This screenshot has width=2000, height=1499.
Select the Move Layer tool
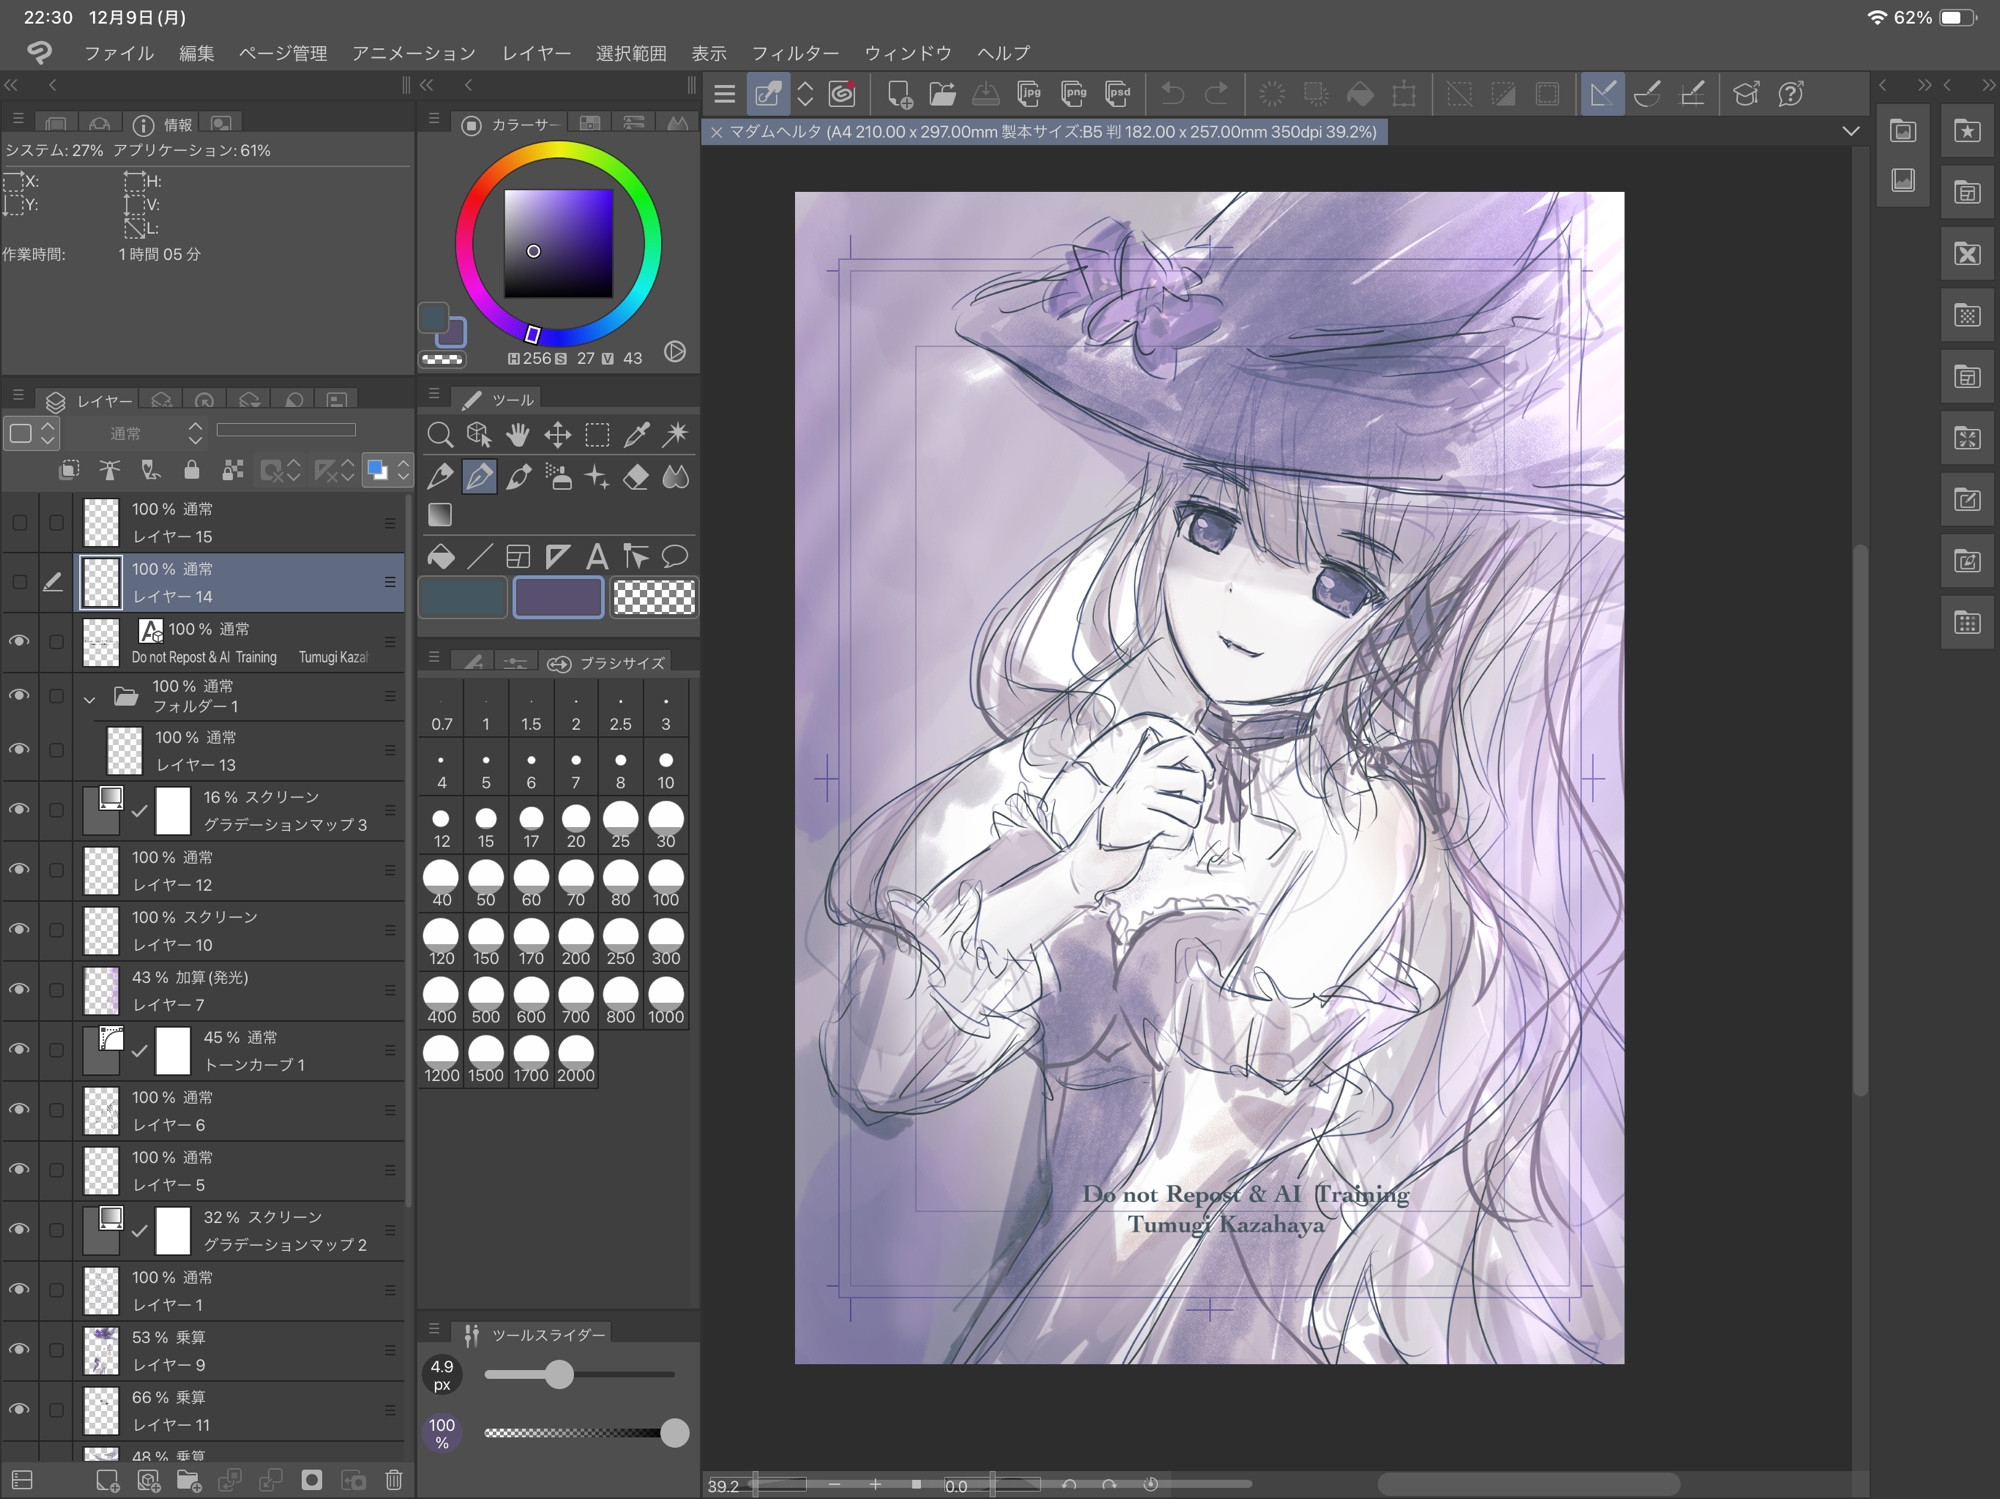pos(557,434)
